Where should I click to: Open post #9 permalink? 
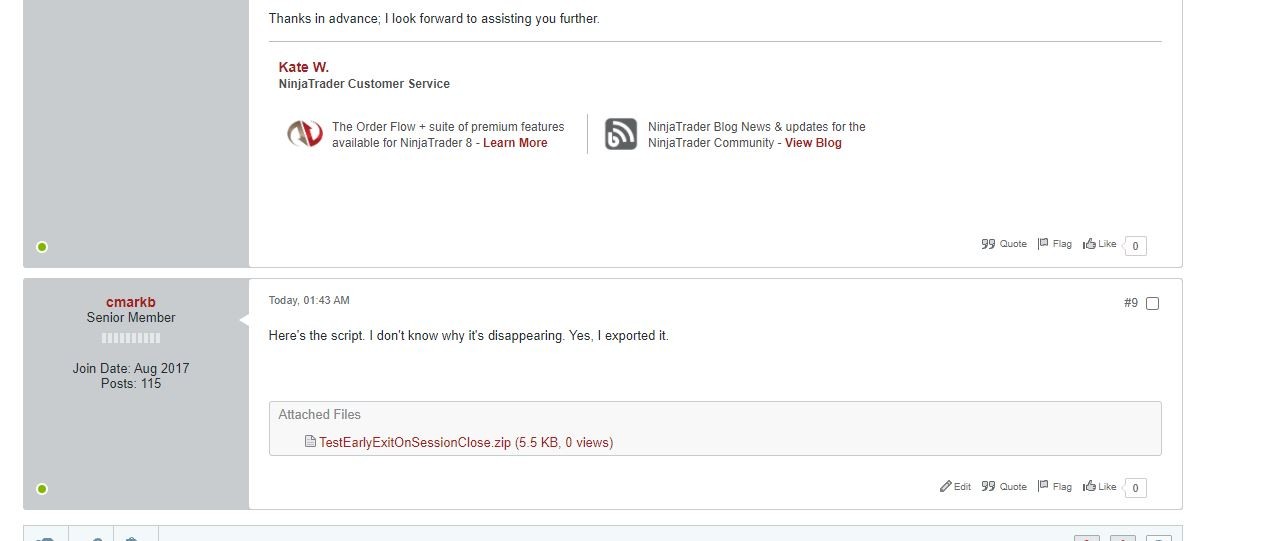tap(1131, 303)
